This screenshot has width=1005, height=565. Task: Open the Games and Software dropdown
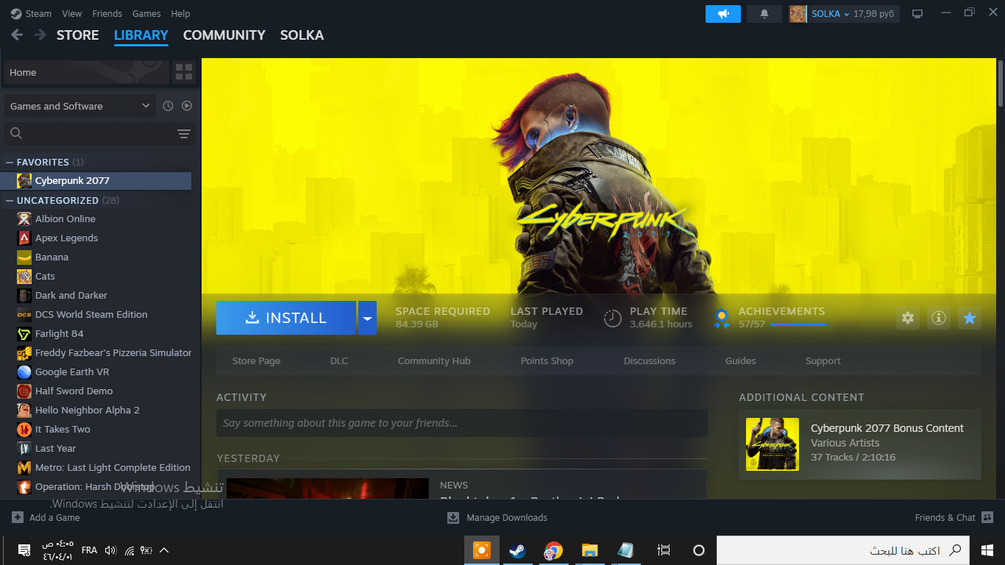coord(79,106)
